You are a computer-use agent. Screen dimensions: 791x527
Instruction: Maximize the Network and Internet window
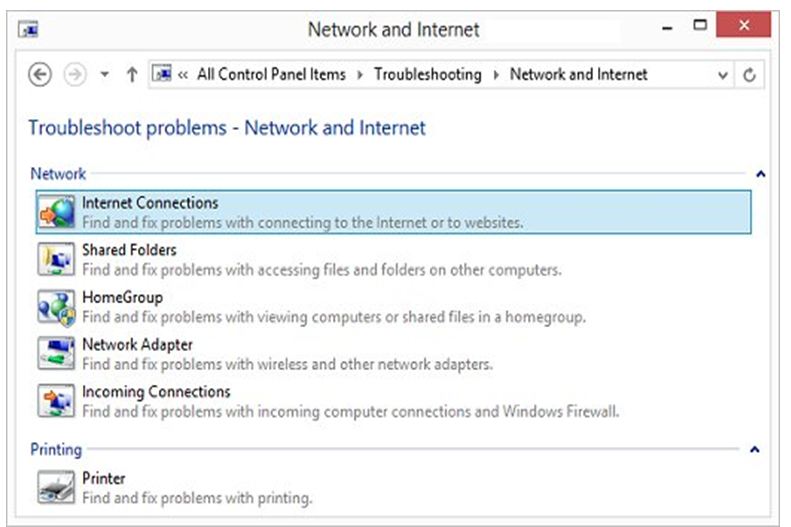(700, 26)
